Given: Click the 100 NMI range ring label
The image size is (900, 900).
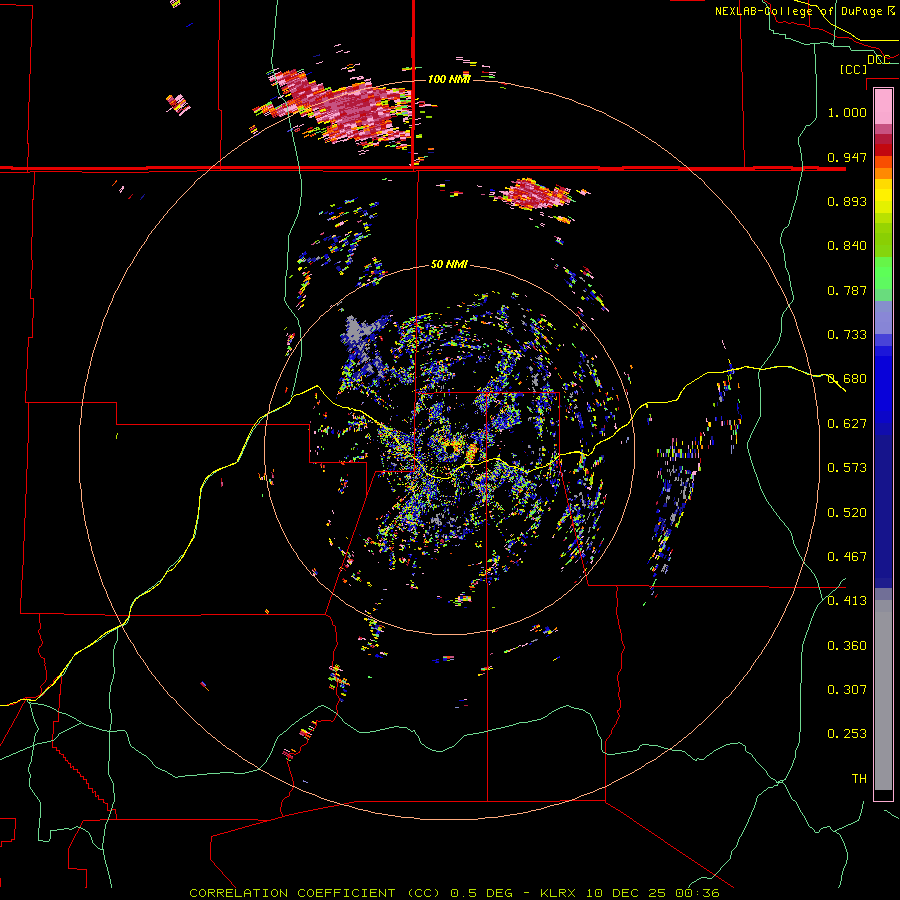Looking at the screenshot, I should tap(449, 79).
